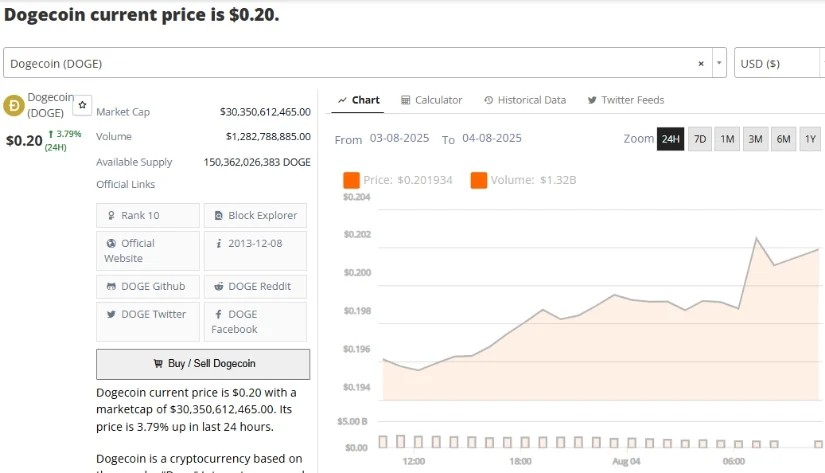825x473 pixels.
Task: Open the Historical Data tab
Action: point(525,100)
